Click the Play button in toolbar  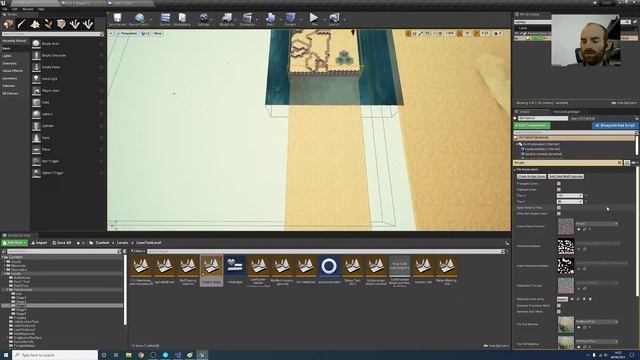(314, 19)
